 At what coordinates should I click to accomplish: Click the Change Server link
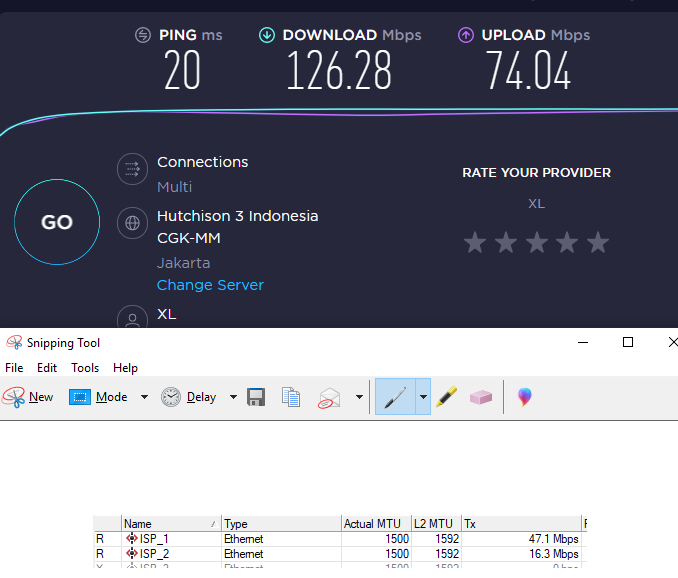(x=210, y=285)
